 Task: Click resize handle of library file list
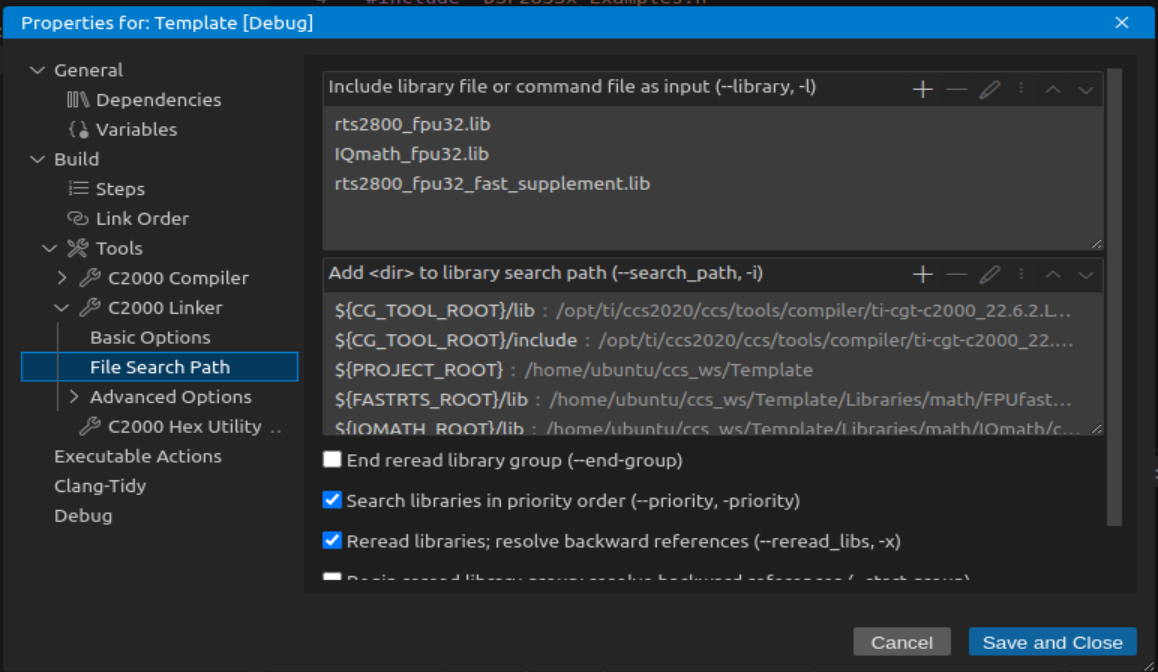(x=1097, y=244)
